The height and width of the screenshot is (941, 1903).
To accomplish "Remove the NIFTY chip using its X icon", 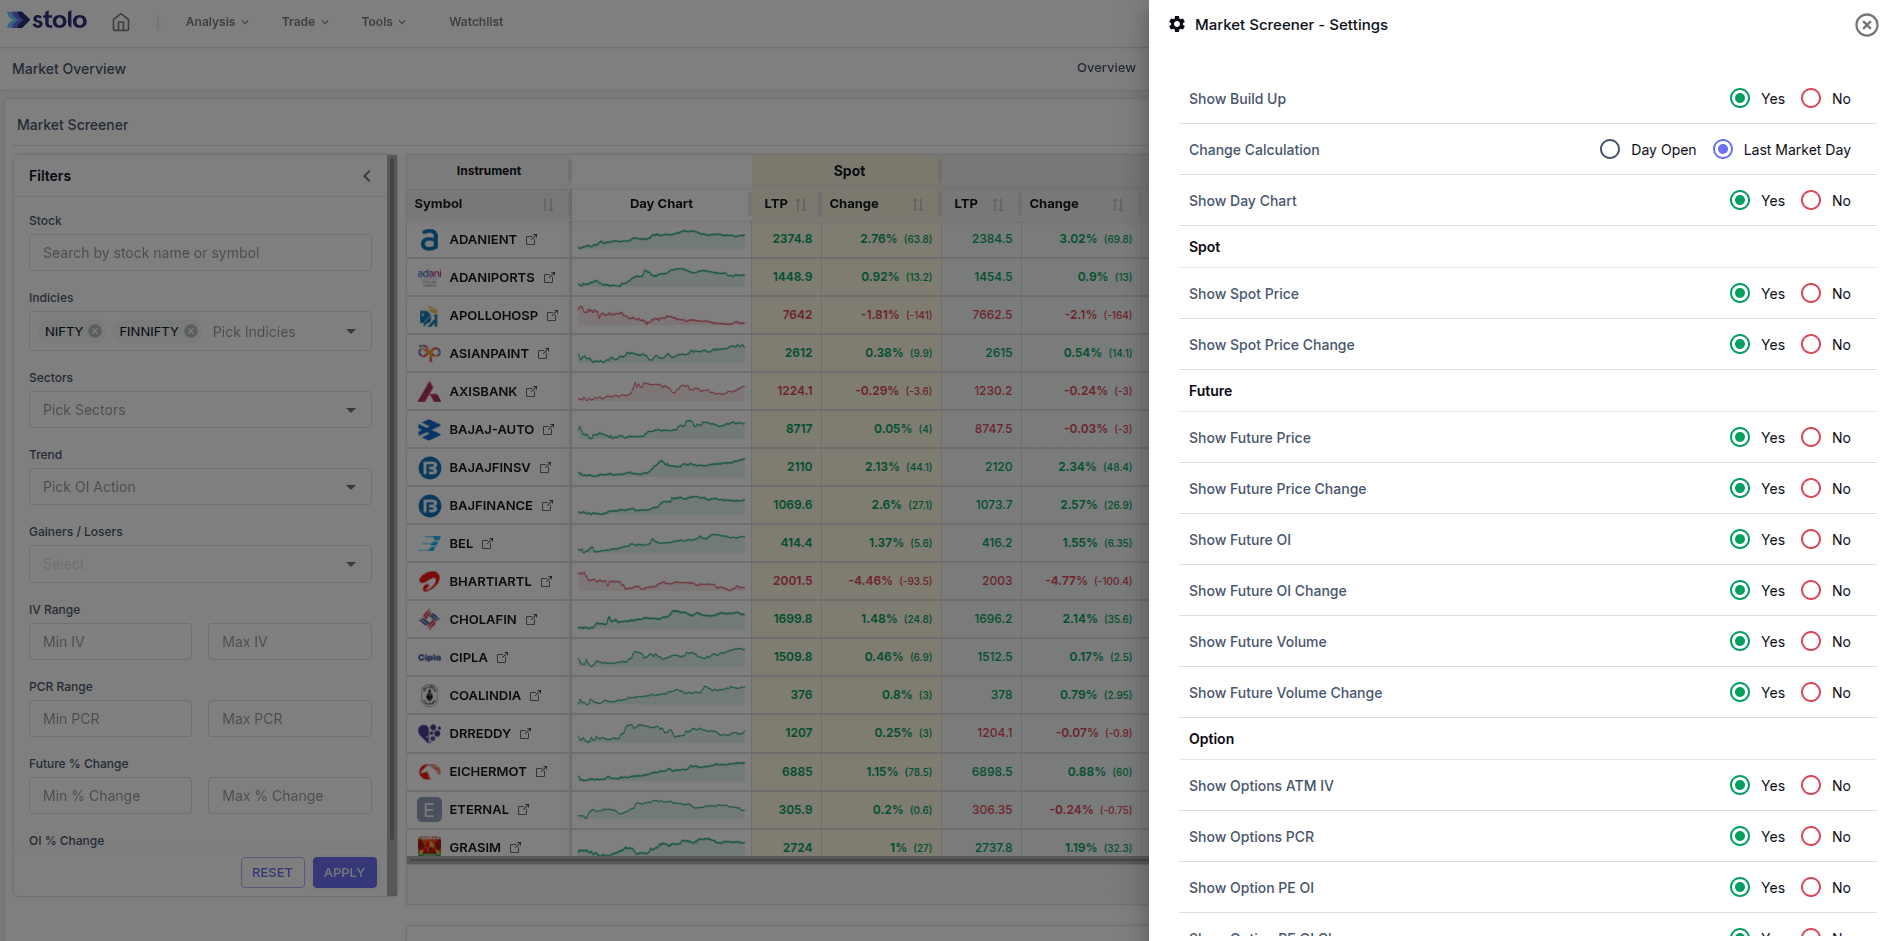I will (95, 331).
